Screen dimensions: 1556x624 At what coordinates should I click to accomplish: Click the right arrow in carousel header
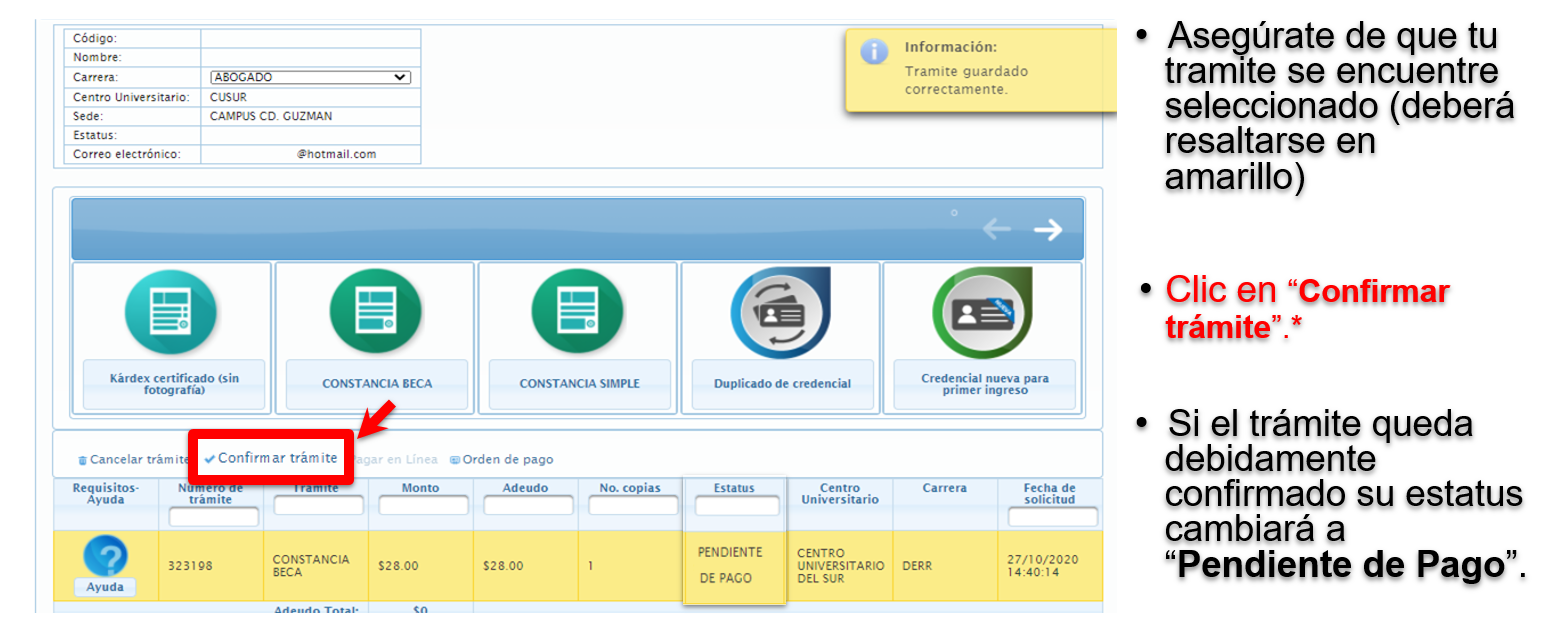pos(1048,230)
